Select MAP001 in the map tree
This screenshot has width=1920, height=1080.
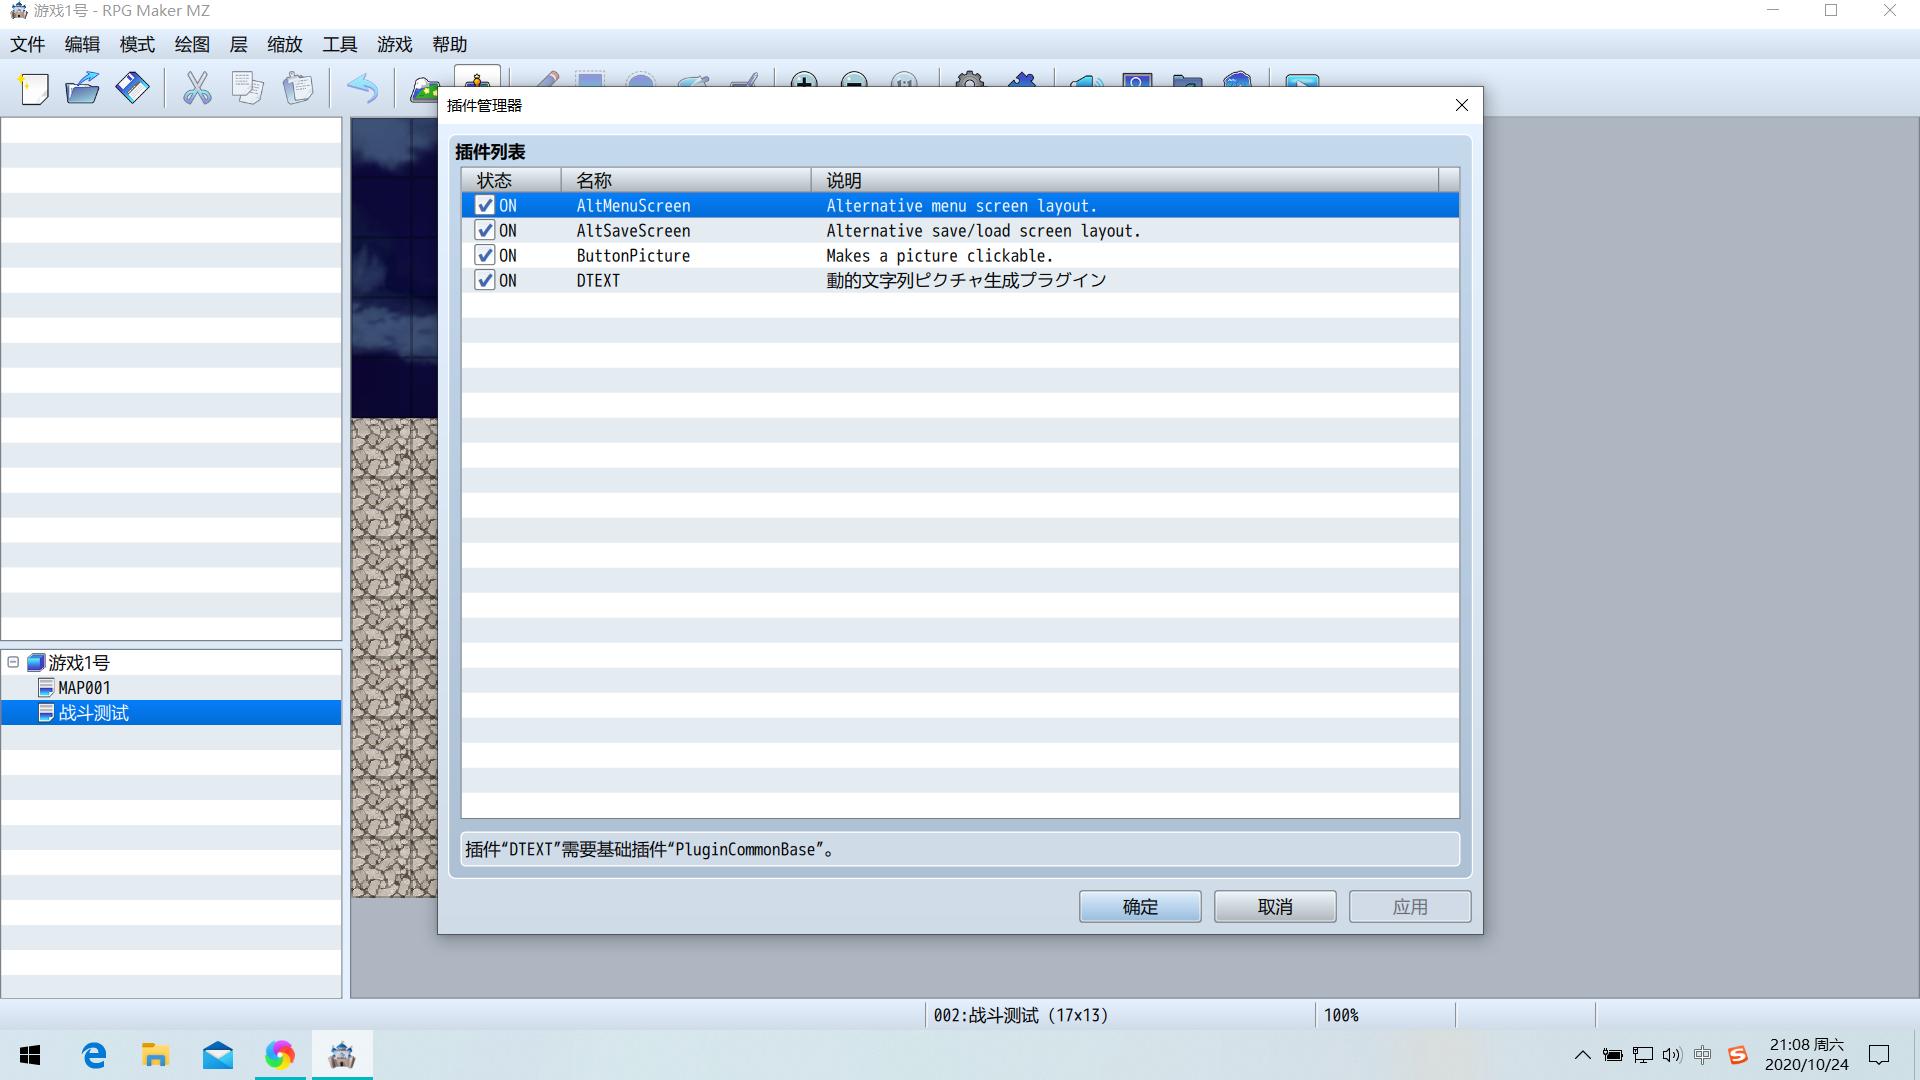tap(84, 688)
